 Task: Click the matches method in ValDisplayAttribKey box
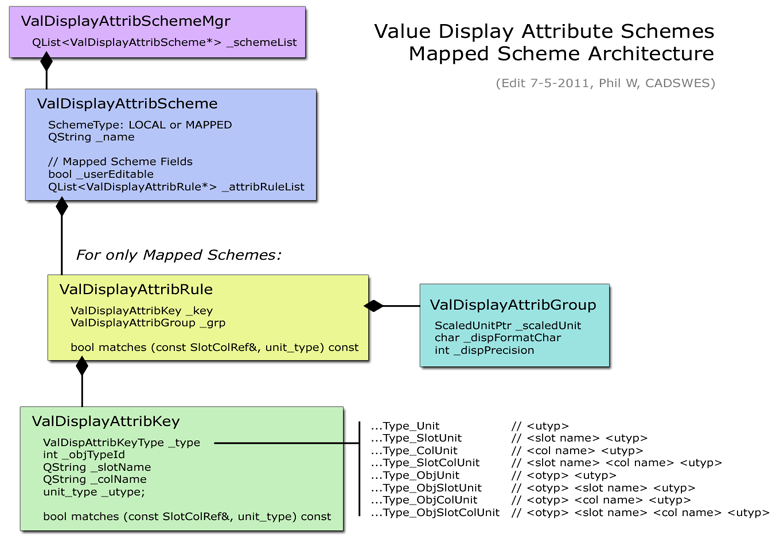tap(187, 517)
